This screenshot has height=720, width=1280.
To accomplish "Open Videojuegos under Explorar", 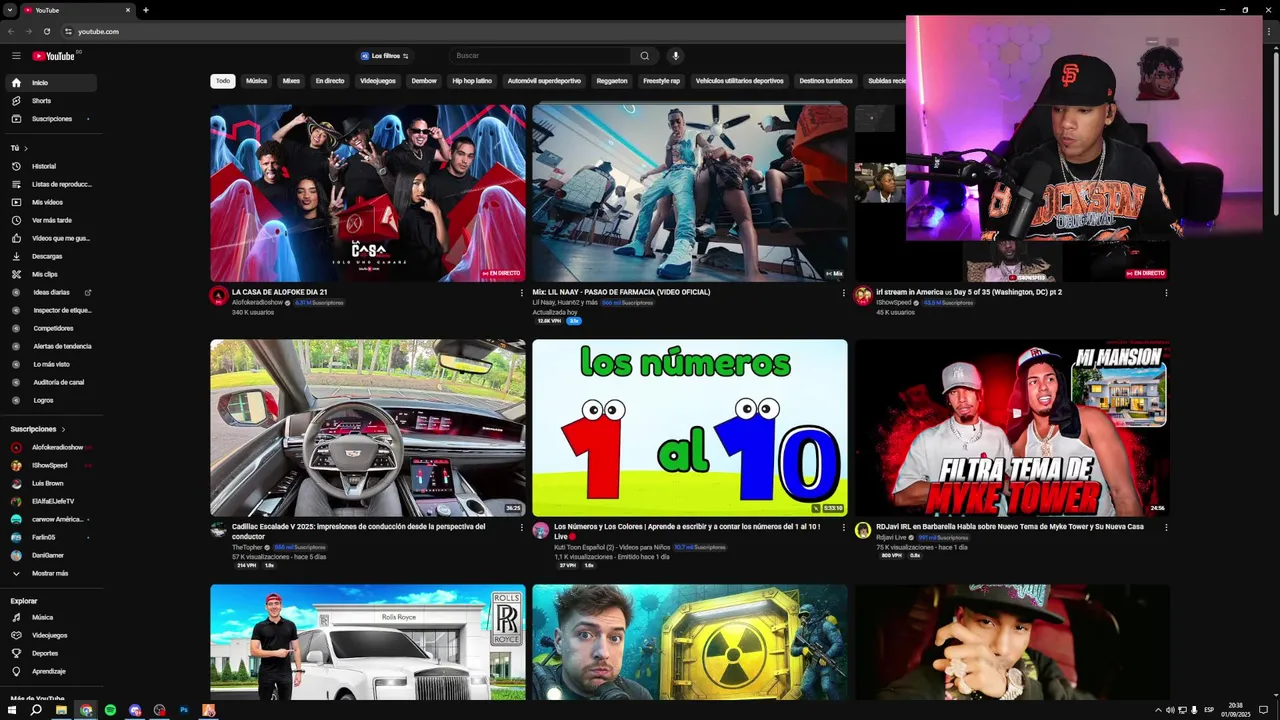I will [x=50, y=635].
